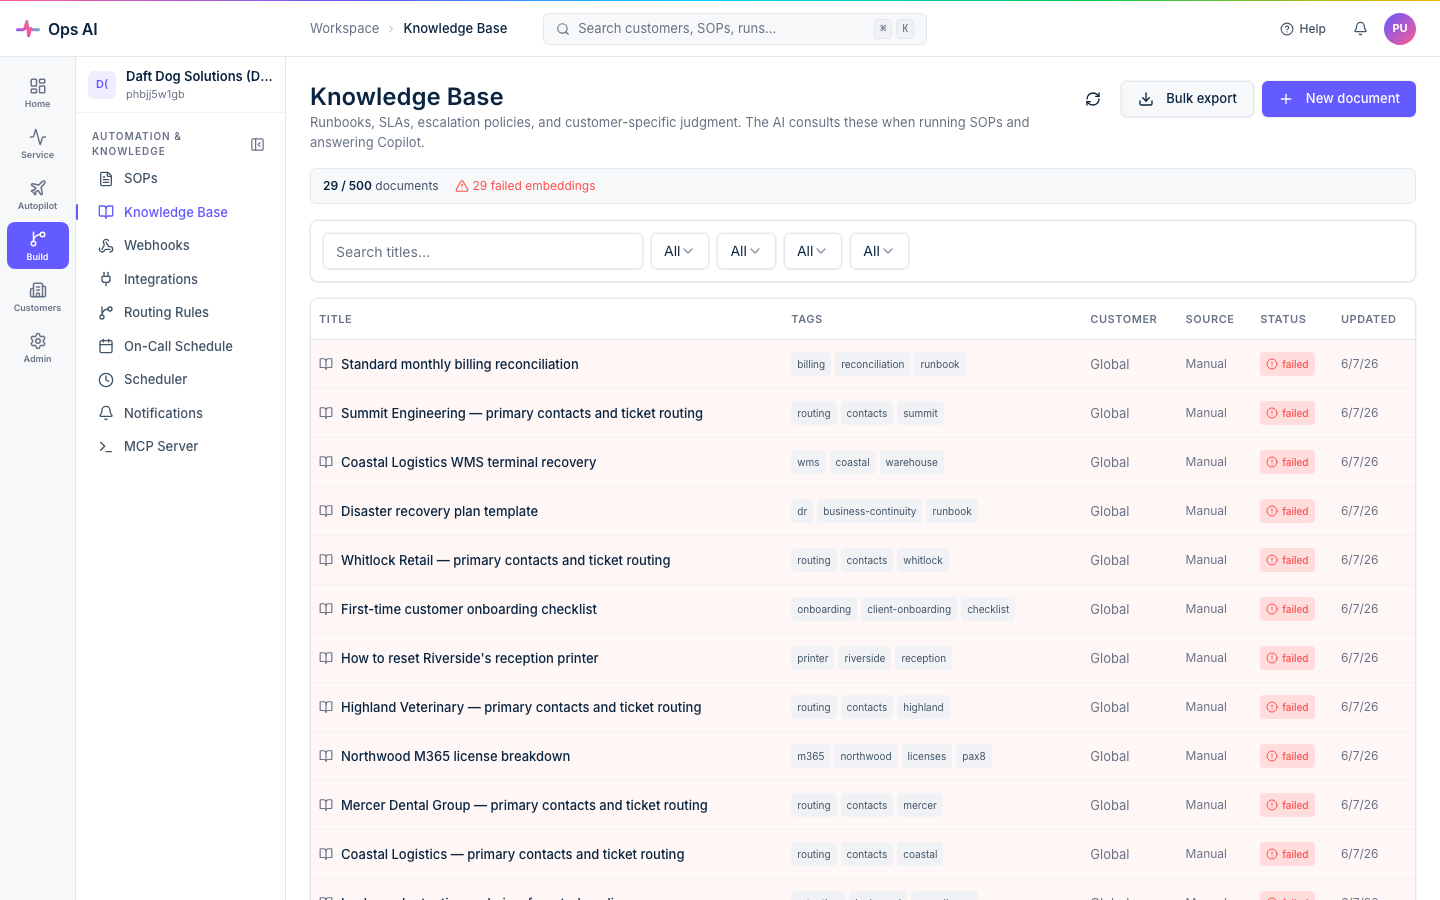Open the Home section in left rail
Image resolution: width=1440 pixels, height=900 pixels.
point(37,93)
